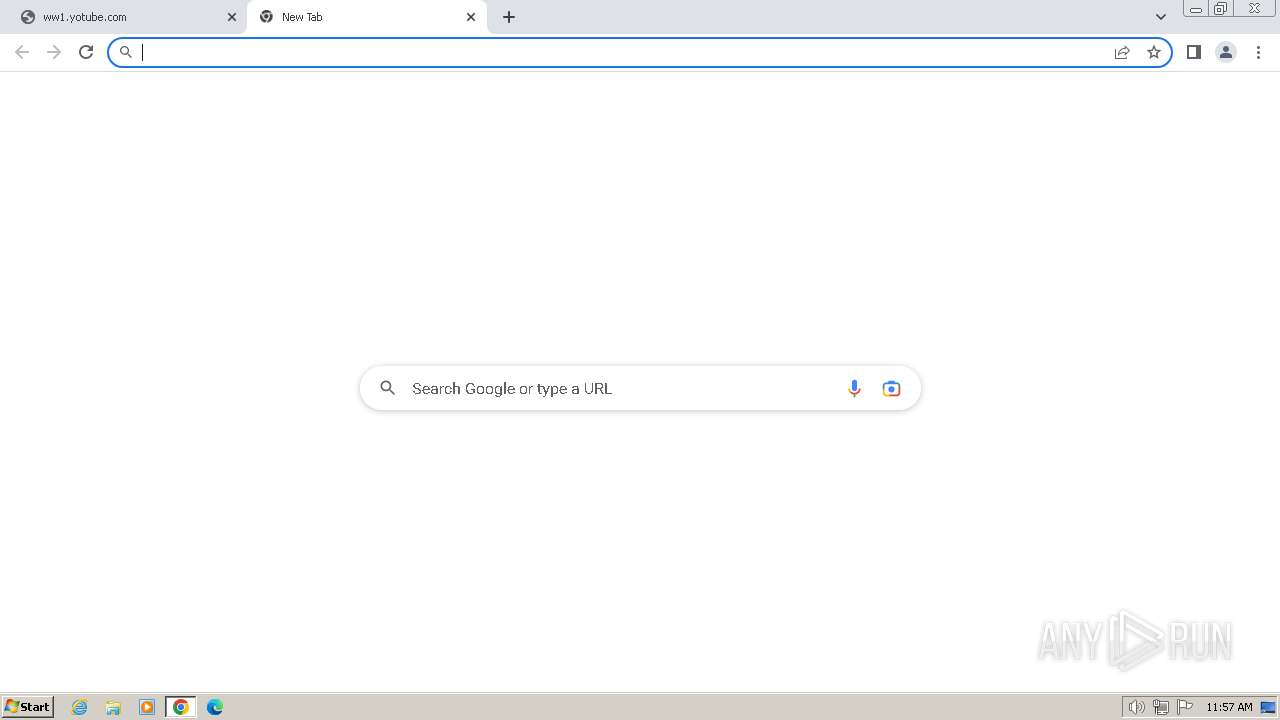Screen dimensions: 1280x720
Task: Expand the tab search dropdown arrow
Action: pyautogui.click(x=1161, y=17)
